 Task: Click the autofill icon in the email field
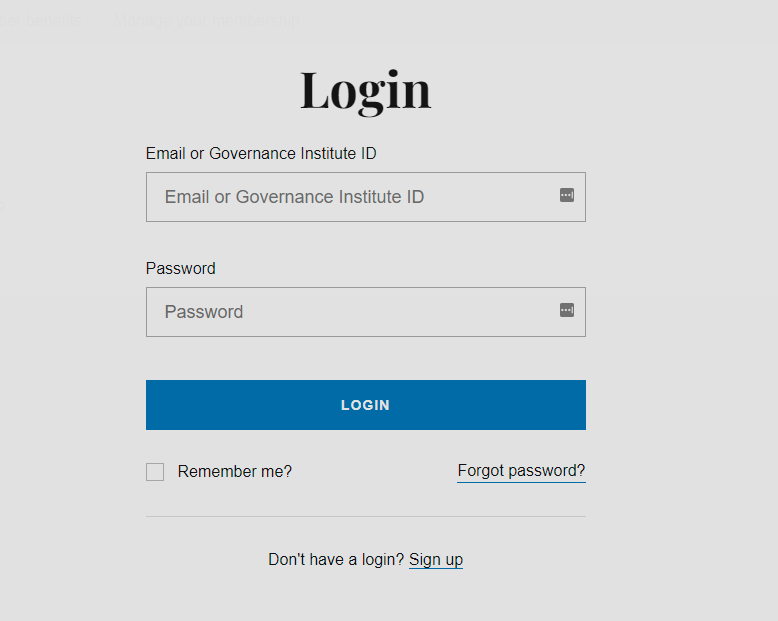[x=567, y=196]
